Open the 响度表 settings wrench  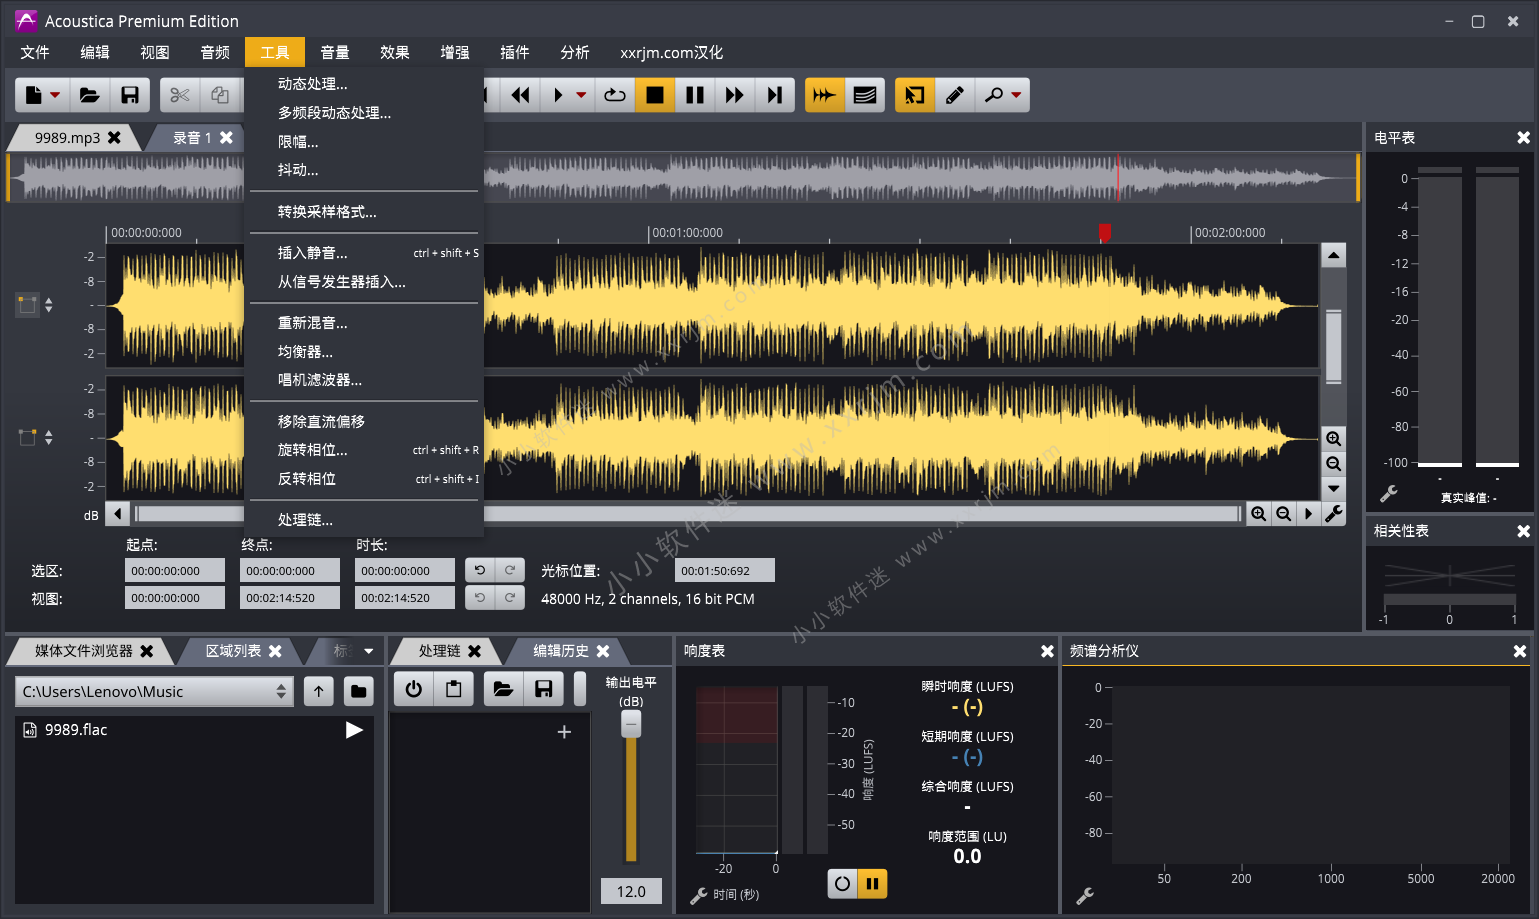pyautogui.click(x=699, y=895)
